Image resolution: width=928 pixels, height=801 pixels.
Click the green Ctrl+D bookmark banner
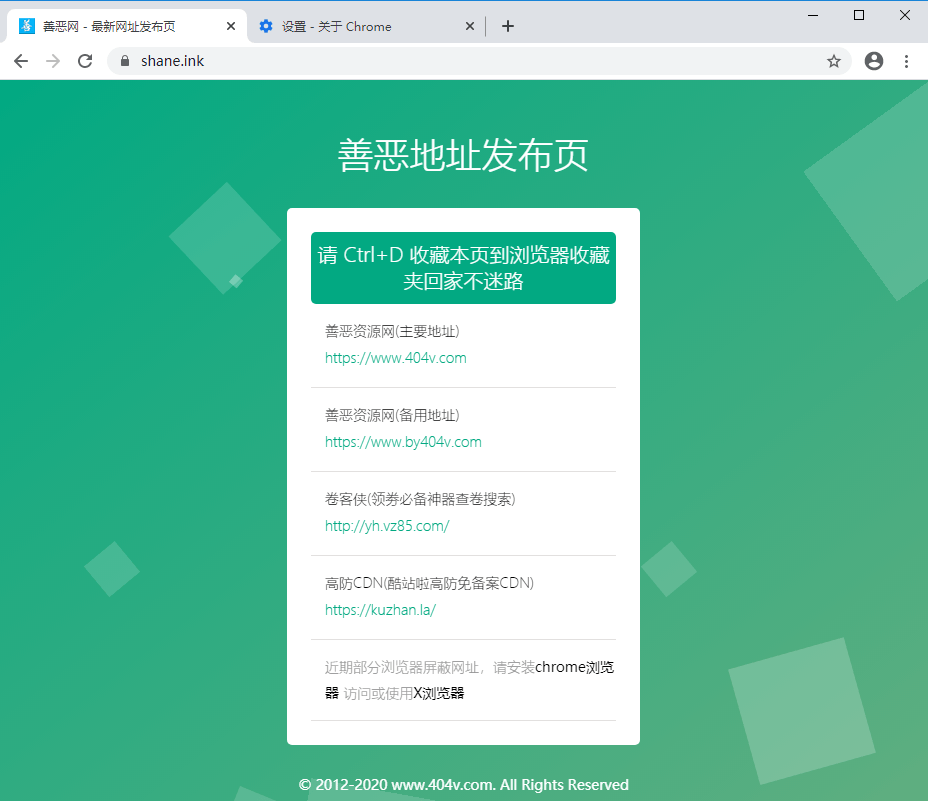click(463, 268)
